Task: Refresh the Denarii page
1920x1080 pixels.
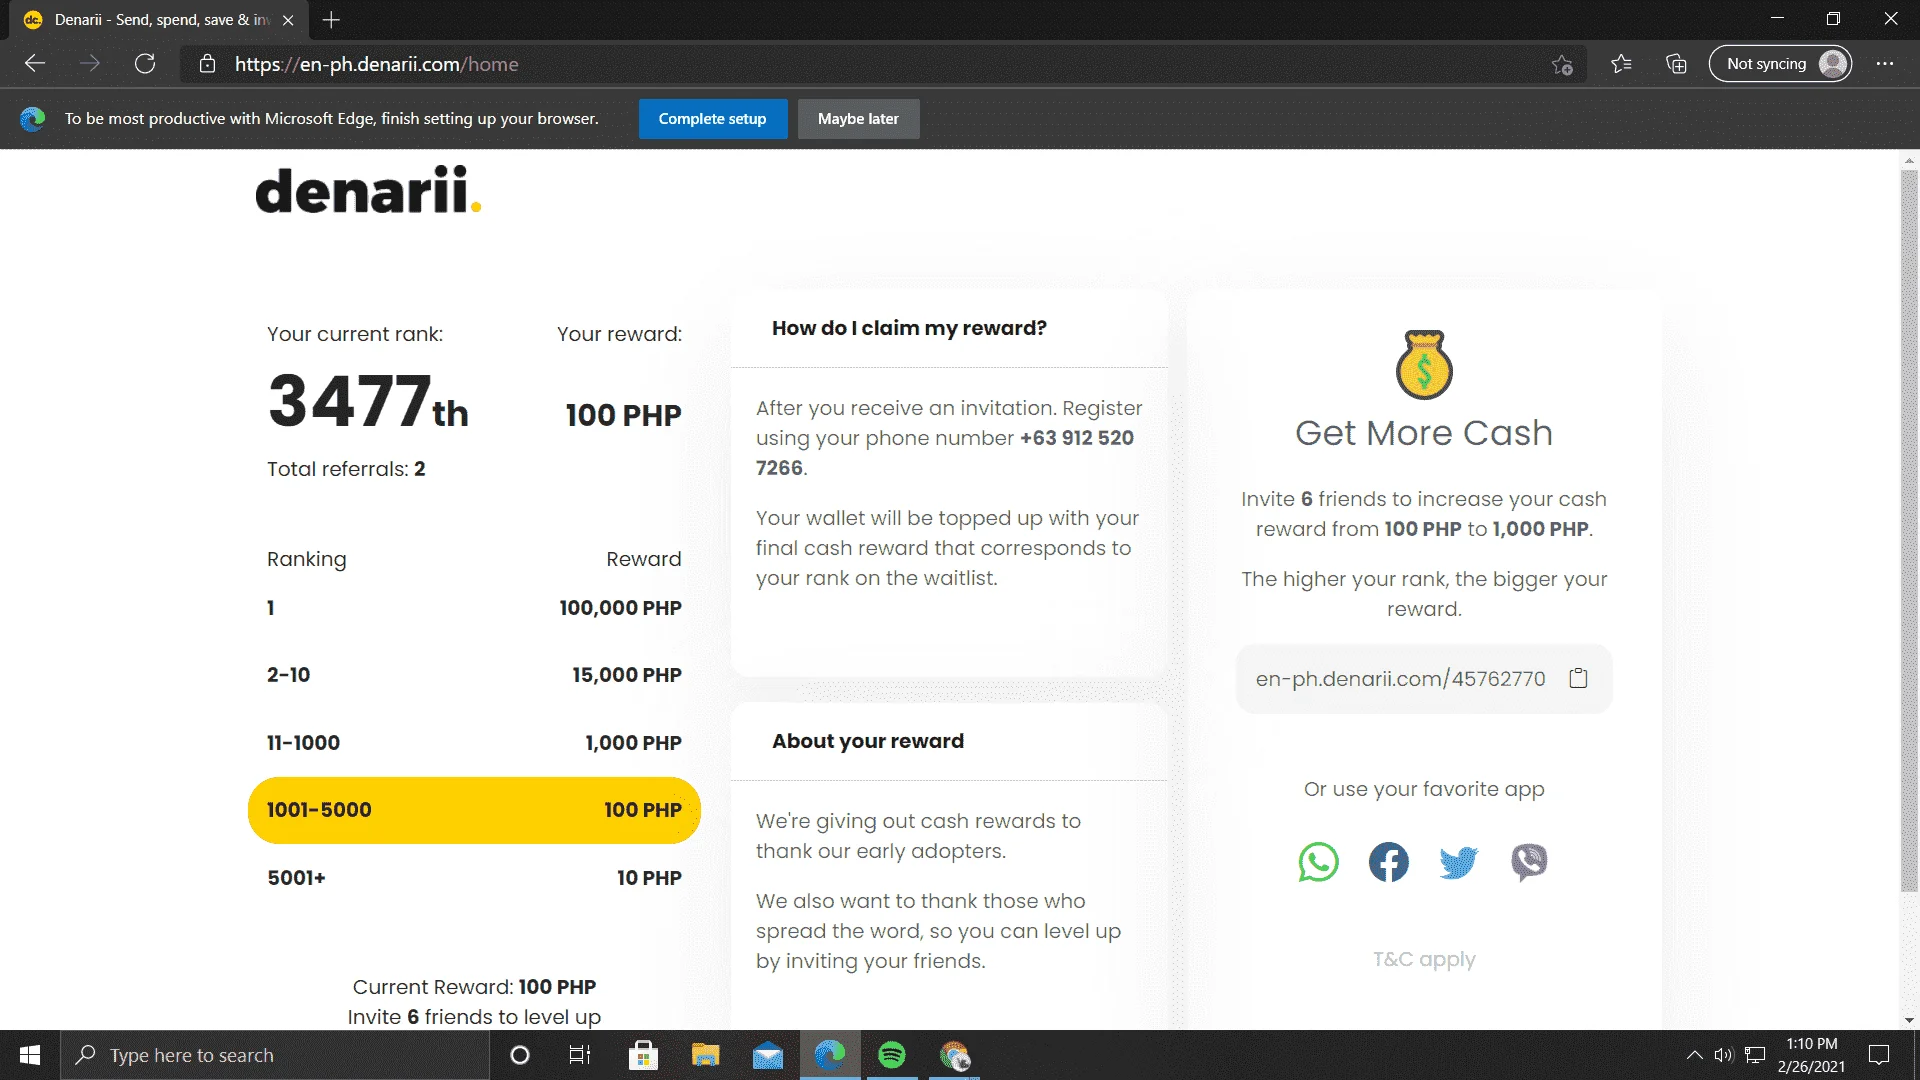Action: [145, 64]
